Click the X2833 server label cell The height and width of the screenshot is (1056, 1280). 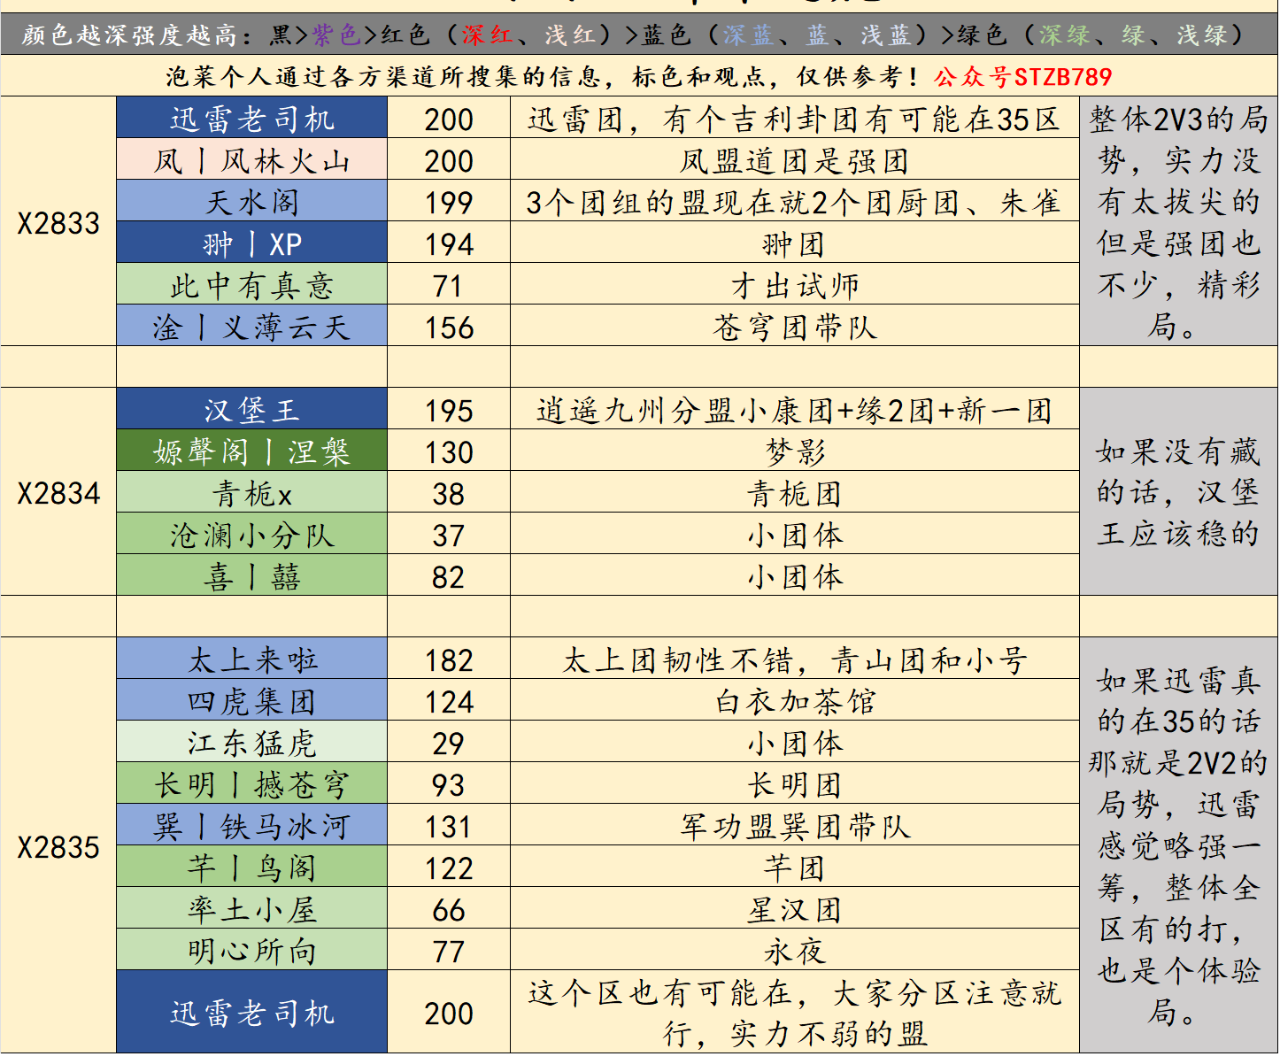click(x=59, y=222)
